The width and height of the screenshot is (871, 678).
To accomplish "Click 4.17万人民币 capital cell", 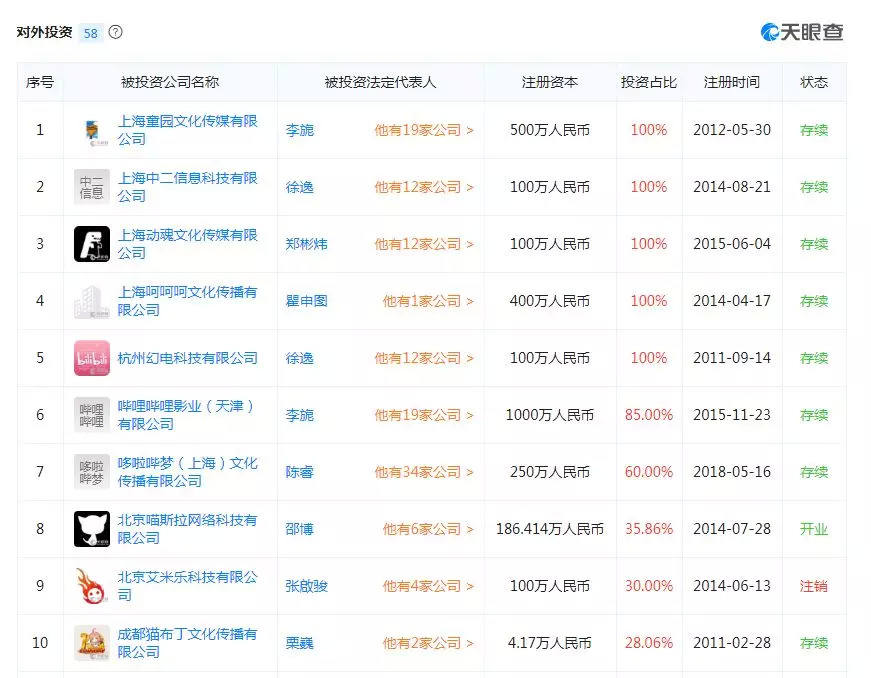I will (549, 643).
